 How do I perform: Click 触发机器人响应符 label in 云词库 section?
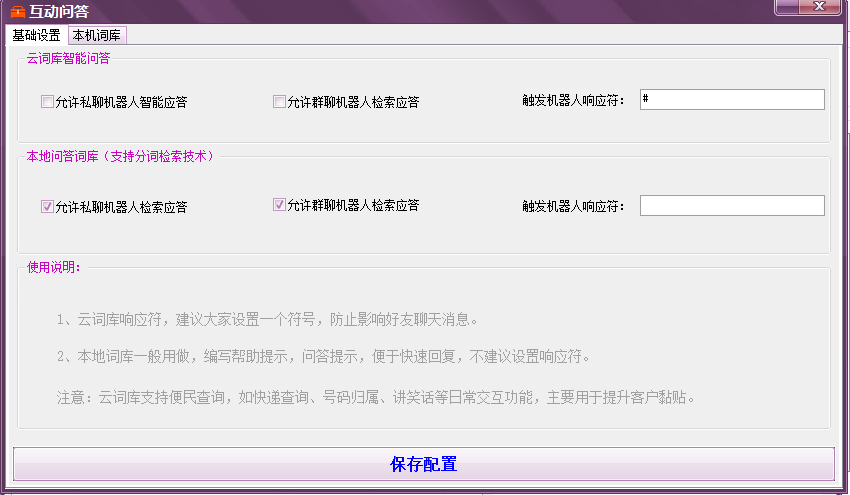tap(573, 100)
